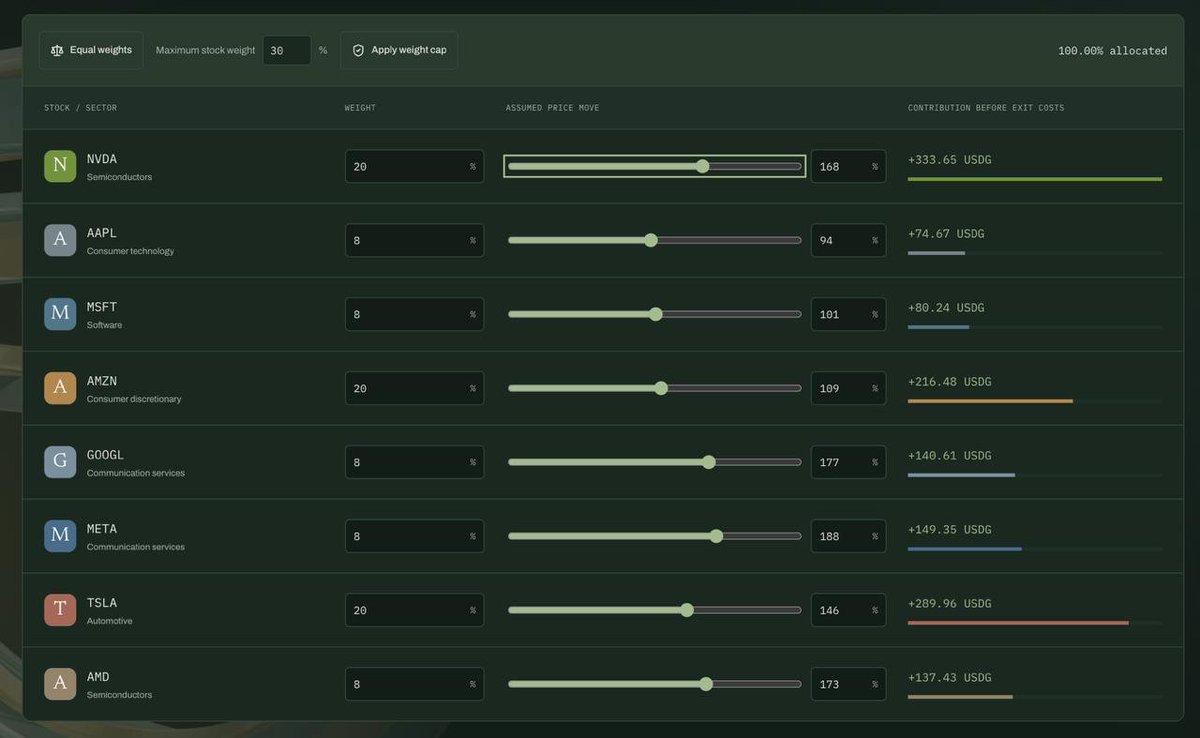Click the GOOGL stock icon

[x=60, y=462]
